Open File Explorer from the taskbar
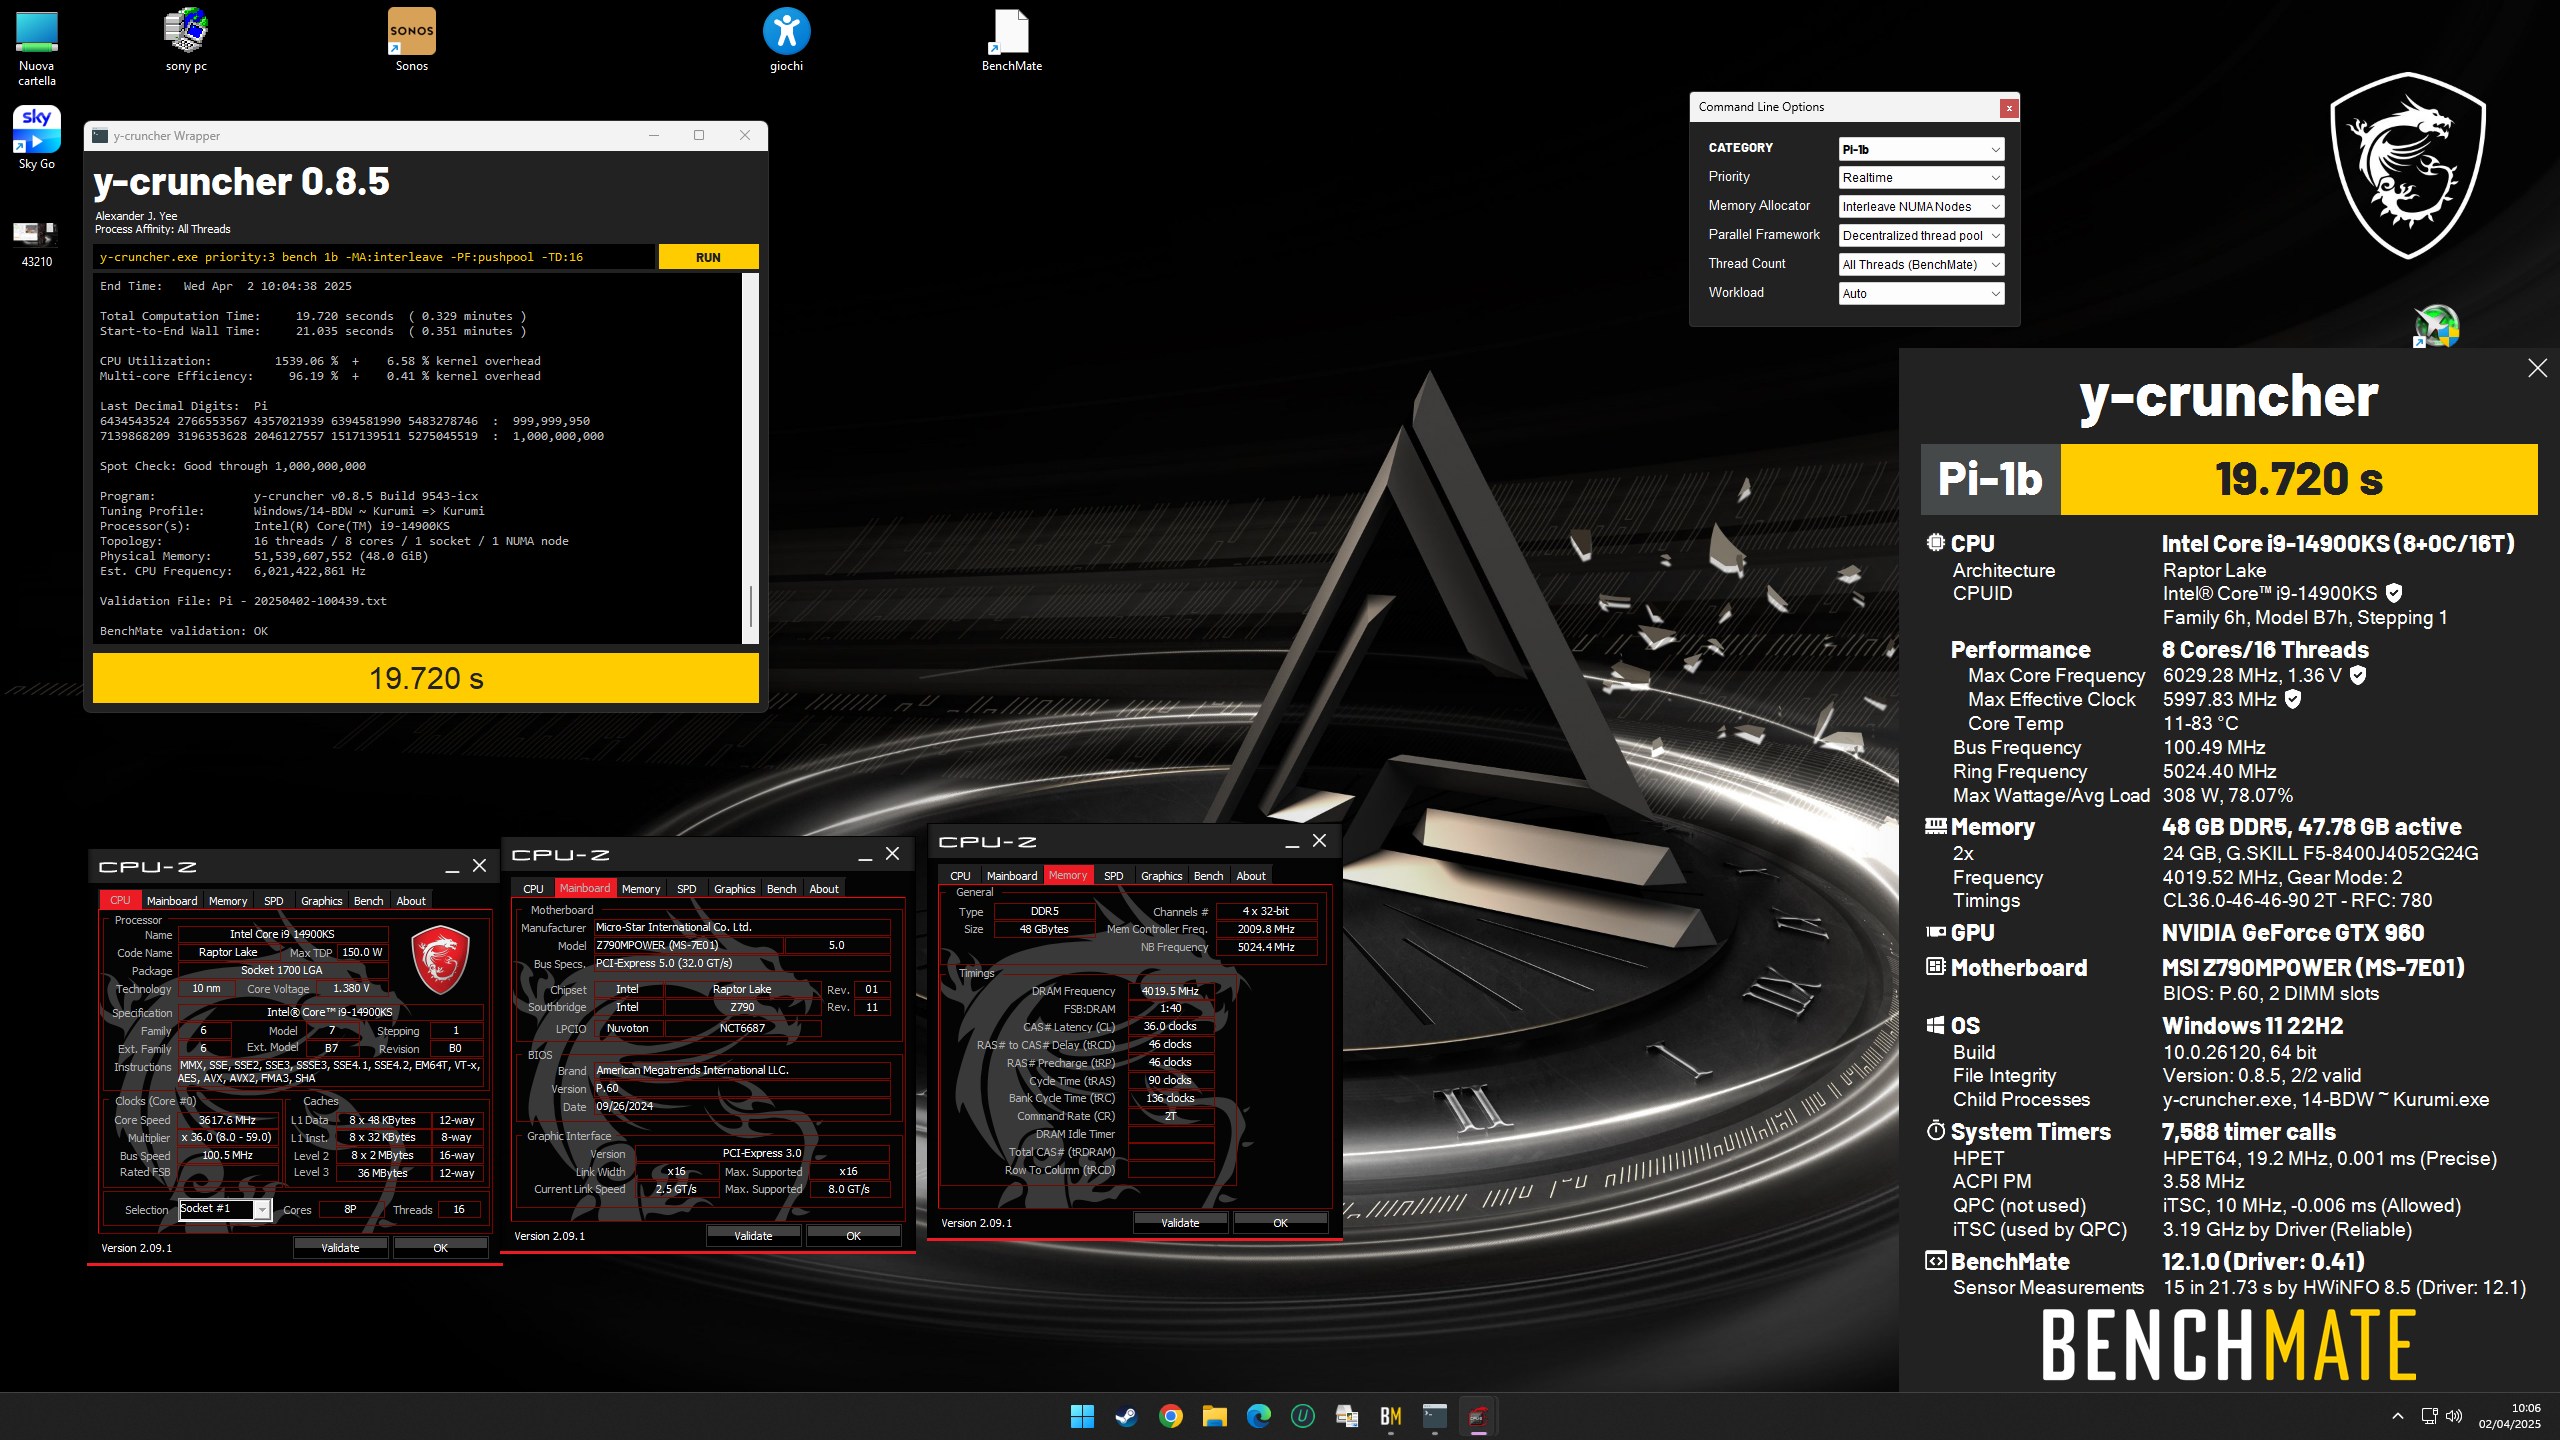Viewport: 2560px width, 1440px height. tap(1214, 1416)
